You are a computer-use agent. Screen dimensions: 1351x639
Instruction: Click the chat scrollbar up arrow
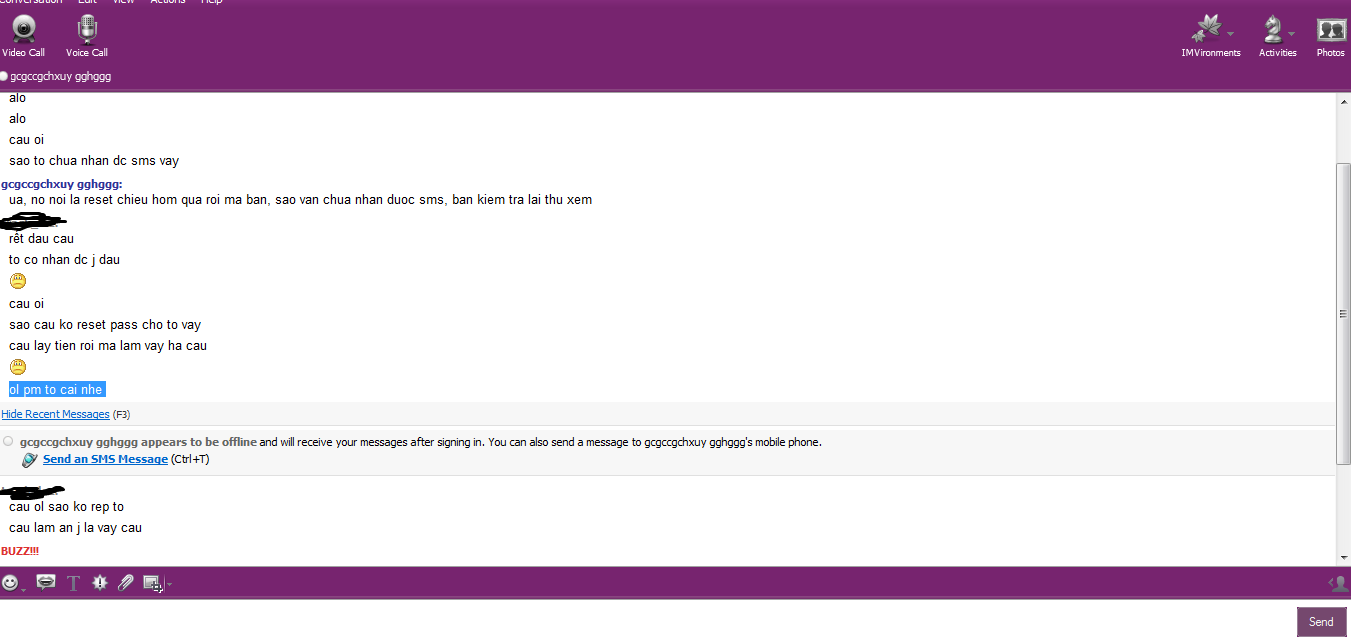point(1343,102)
